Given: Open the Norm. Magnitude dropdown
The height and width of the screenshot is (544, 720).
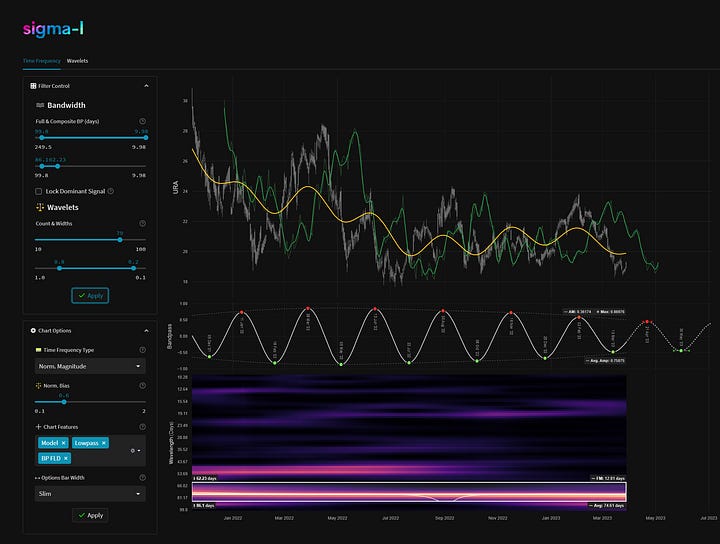Looking at the screenshot, I should 90,366.
